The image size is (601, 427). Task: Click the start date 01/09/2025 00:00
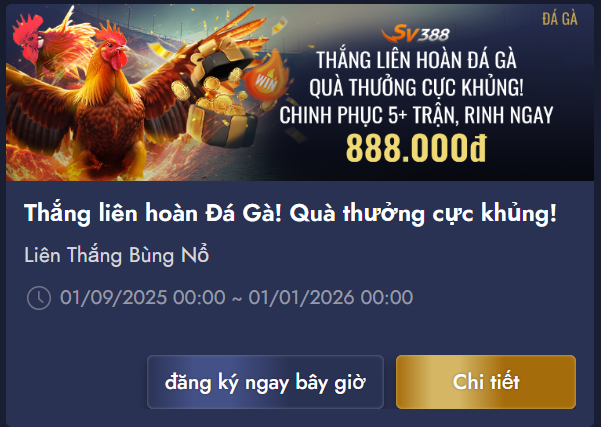143,297
